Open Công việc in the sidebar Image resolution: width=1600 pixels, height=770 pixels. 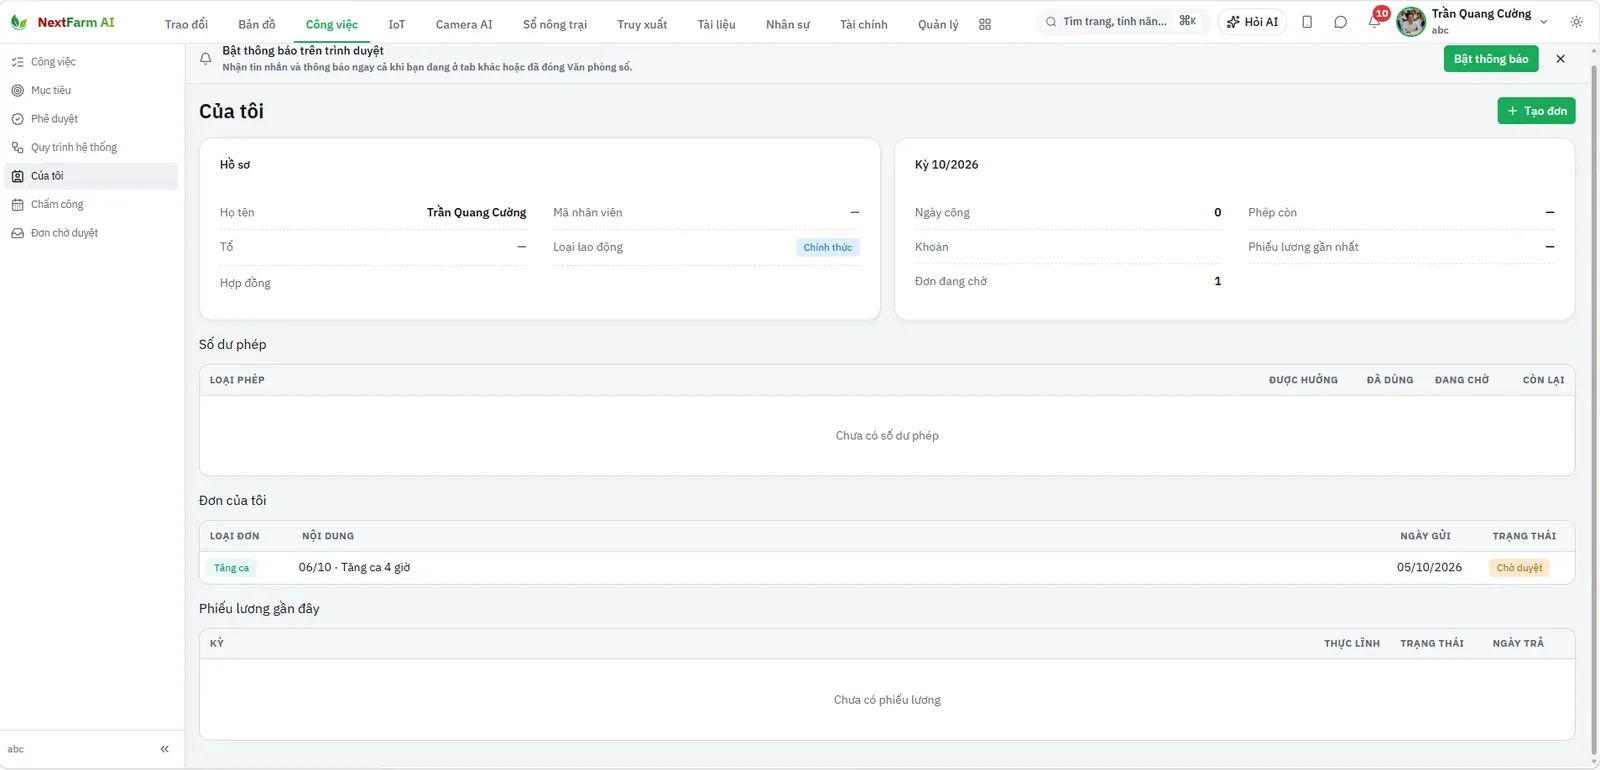91,62
